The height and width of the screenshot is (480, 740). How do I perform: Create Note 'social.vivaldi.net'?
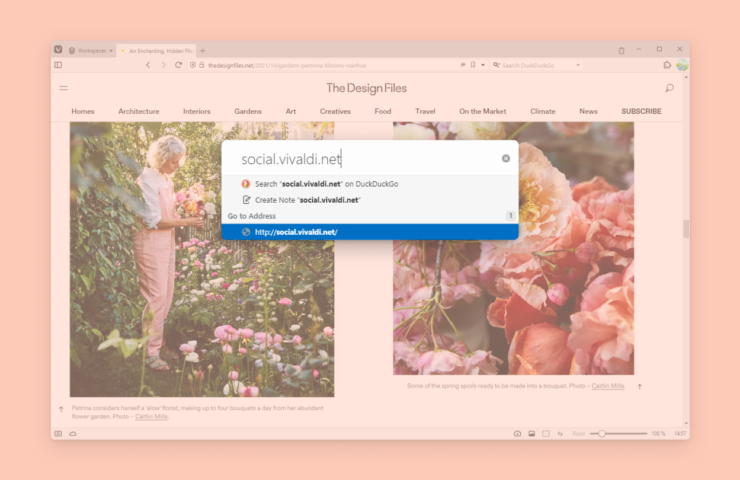pos(370,200)
